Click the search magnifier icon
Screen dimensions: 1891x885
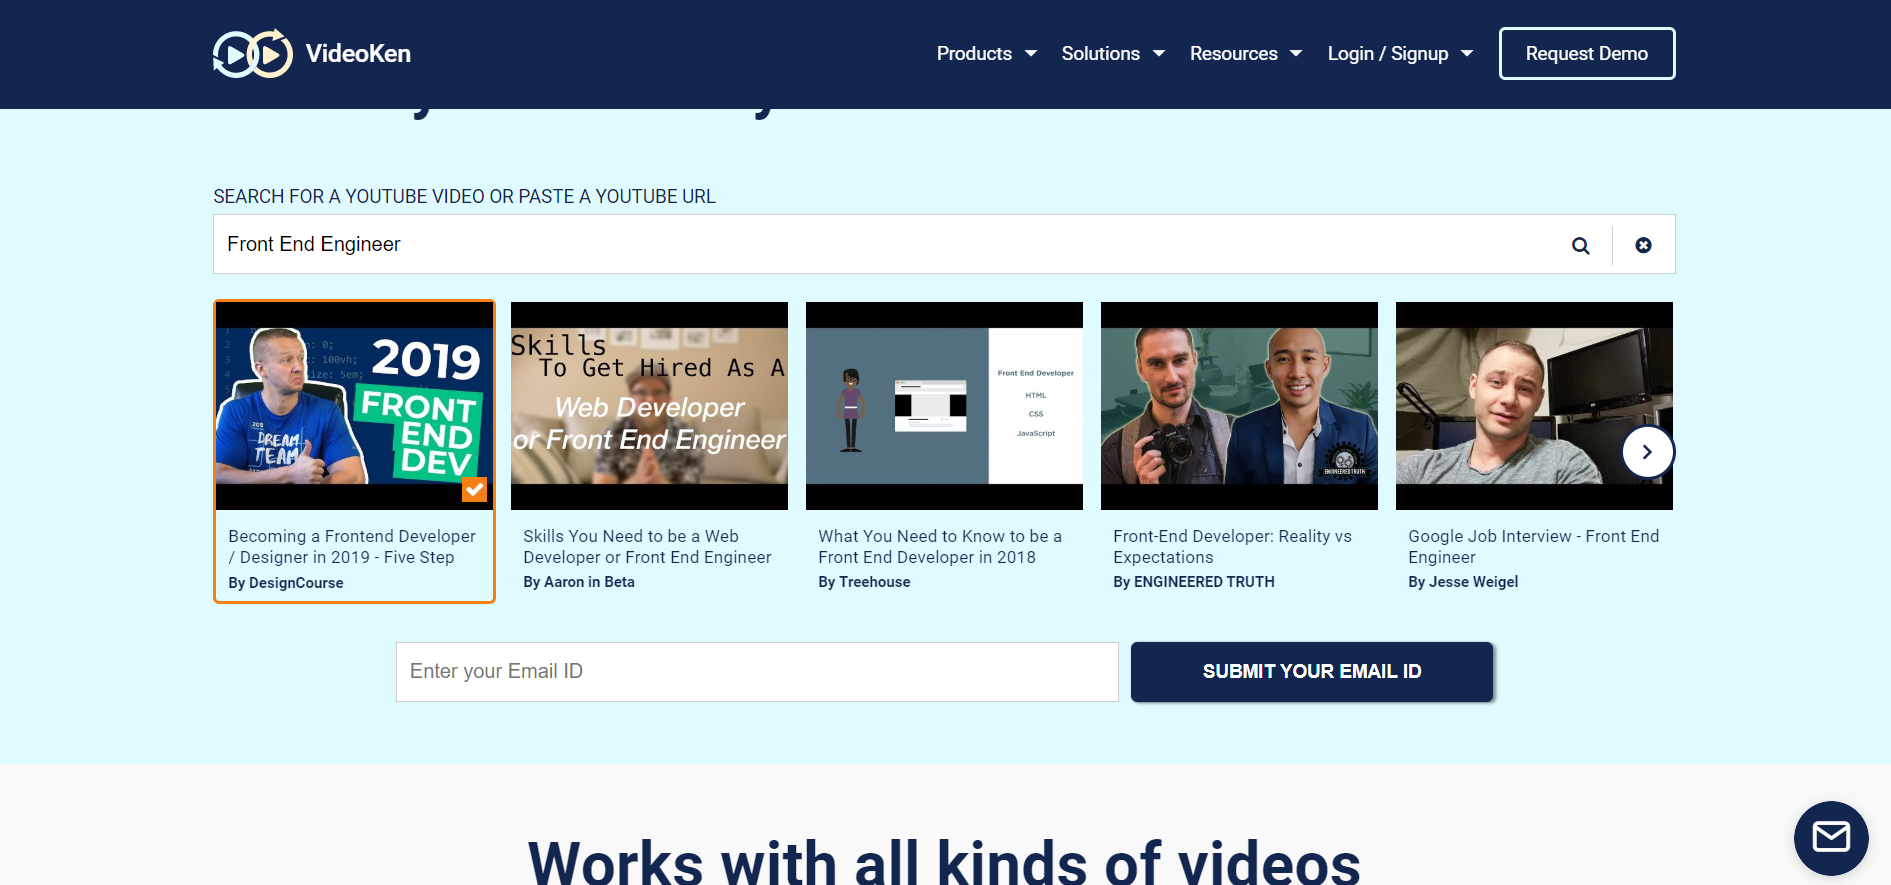(x=1580, y=245)
